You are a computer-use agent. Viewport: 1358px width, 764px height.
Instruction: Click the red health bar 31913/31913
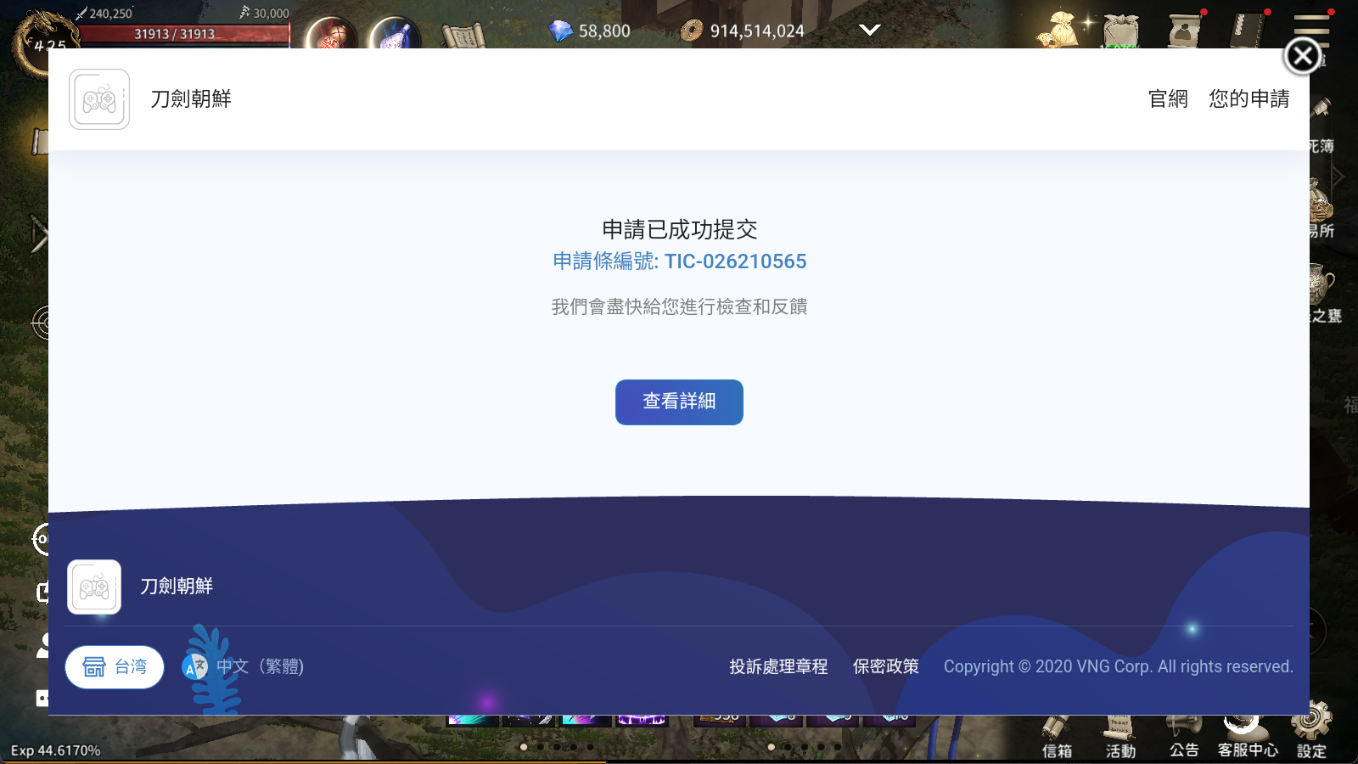point(175,34)
